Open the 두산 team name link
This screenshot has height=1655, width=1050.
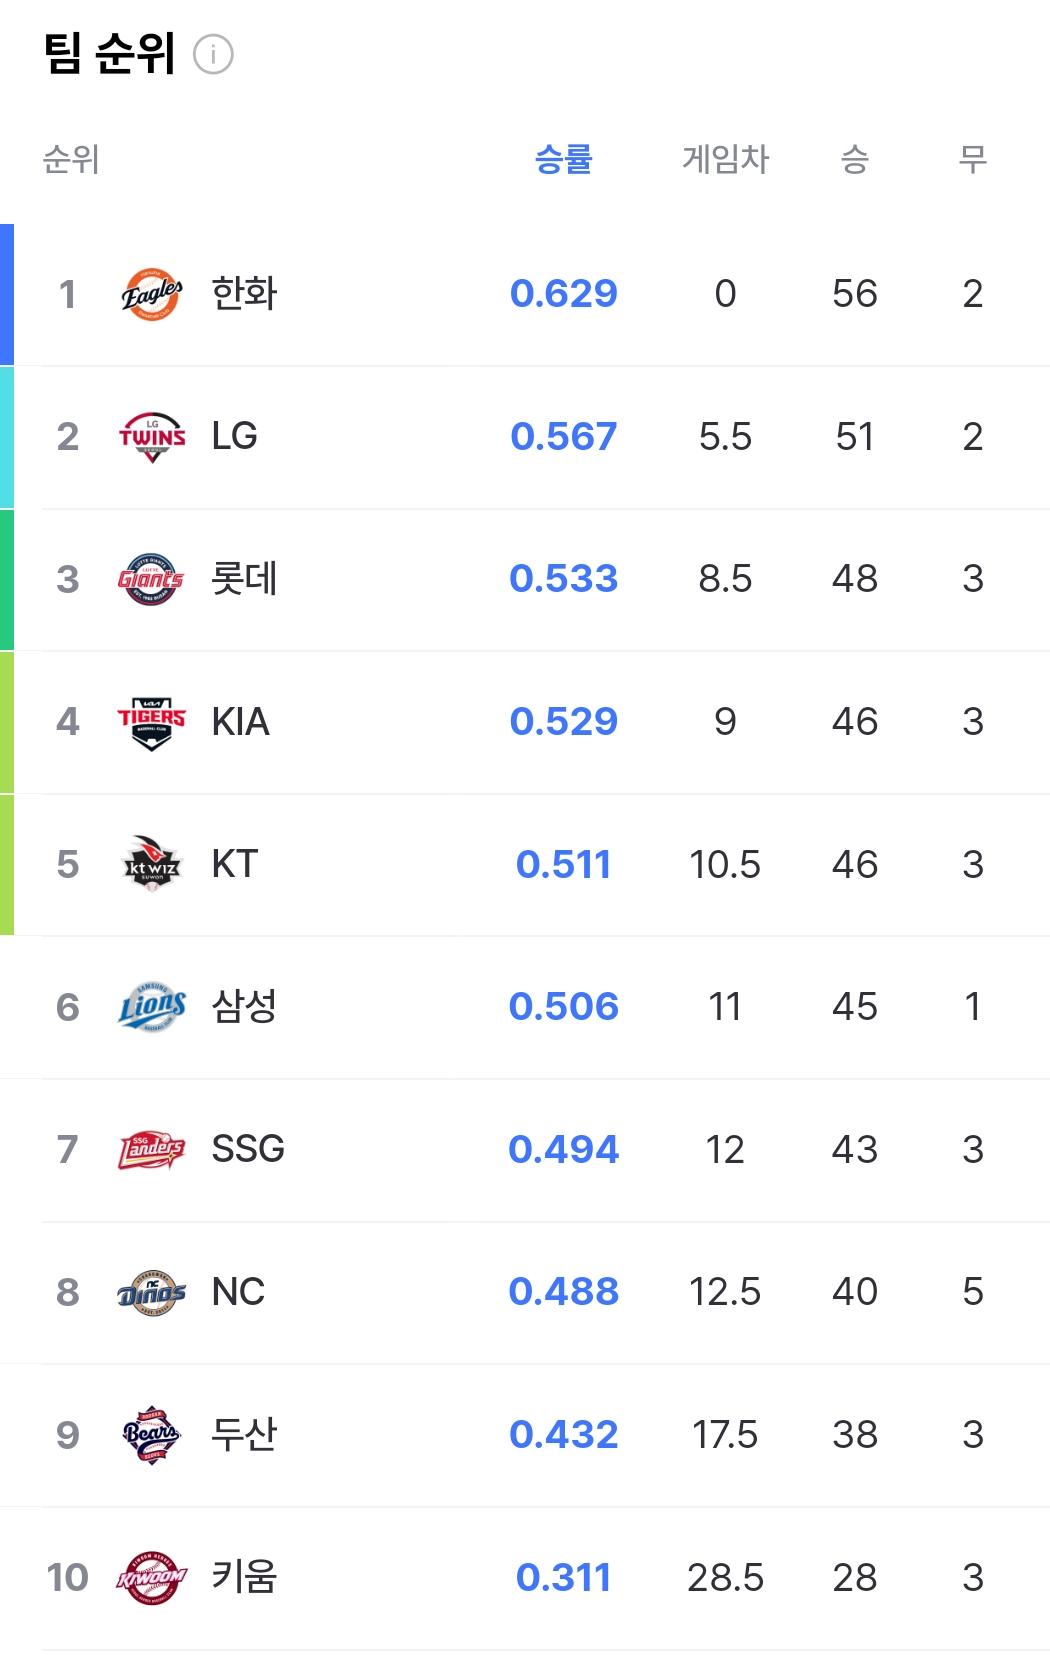click(244, 1435)
